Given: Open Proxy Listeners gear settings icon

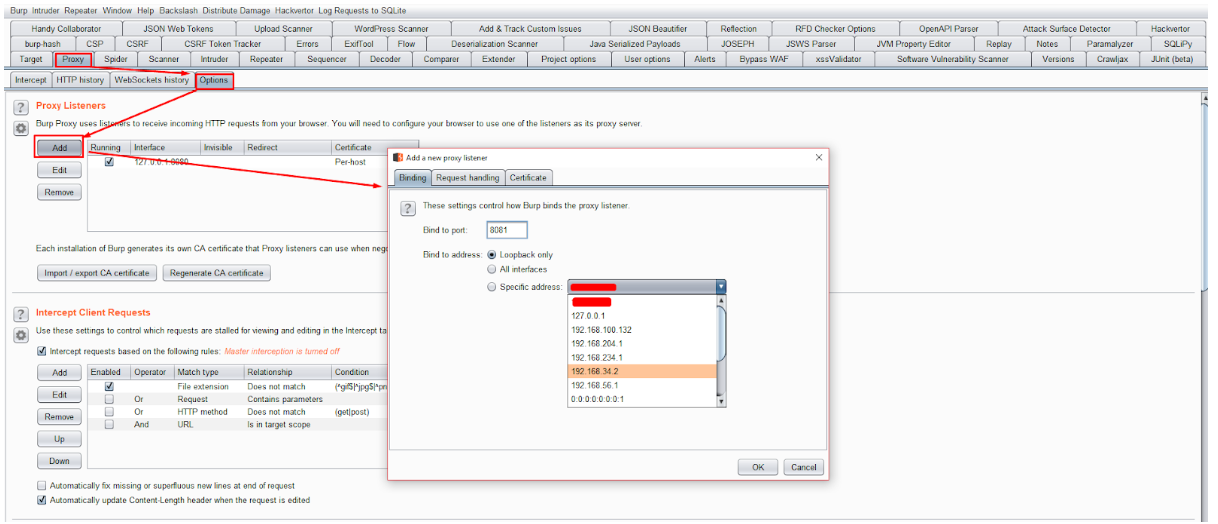Looking at the screenshot, I should point(20,128).
